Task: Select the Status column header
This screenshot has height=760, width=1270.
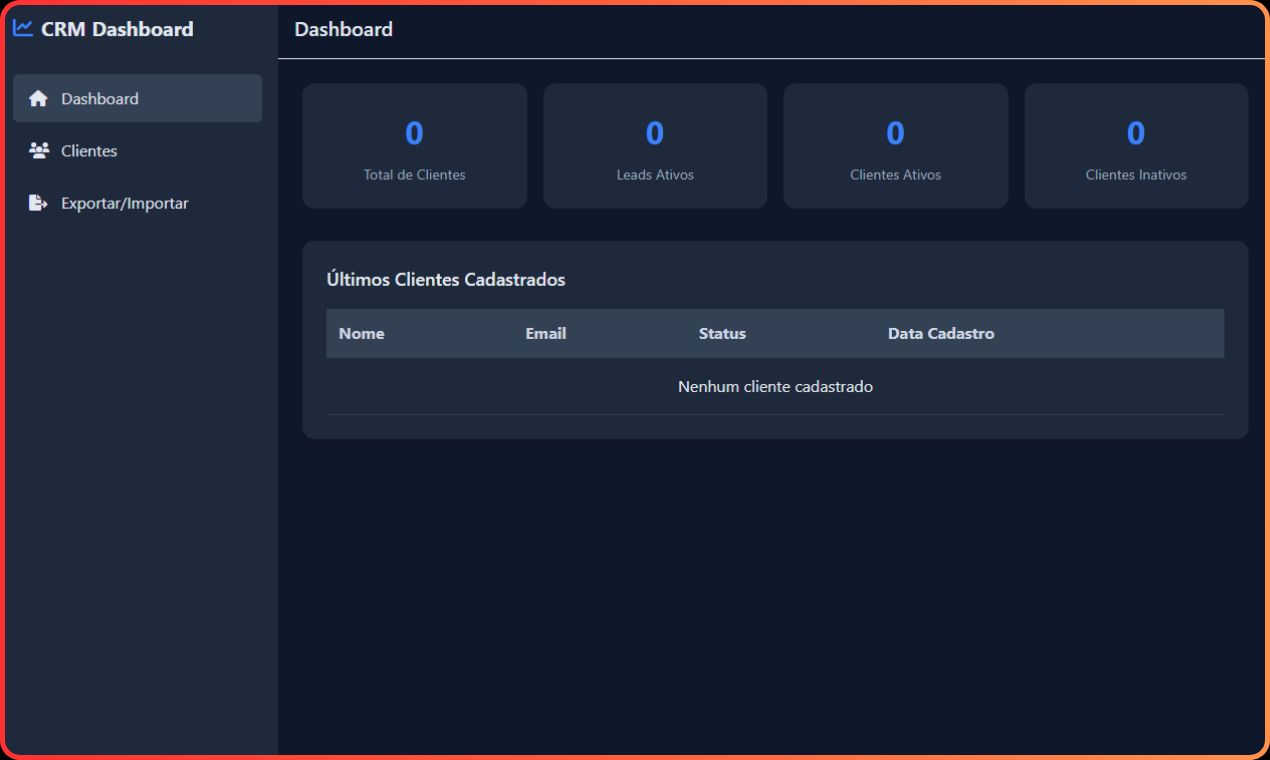Action: tap(722, 333)
